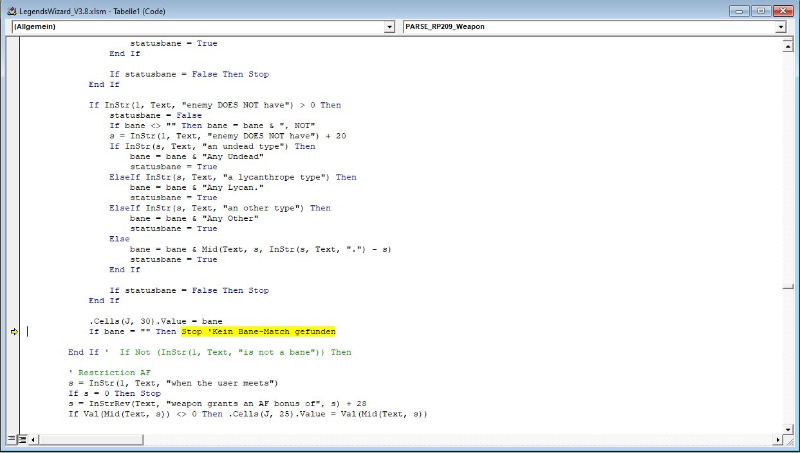Click the If InStr "enemy DOES NOT have" > 0 line
800x453 pixels.
tap(215, 105)
